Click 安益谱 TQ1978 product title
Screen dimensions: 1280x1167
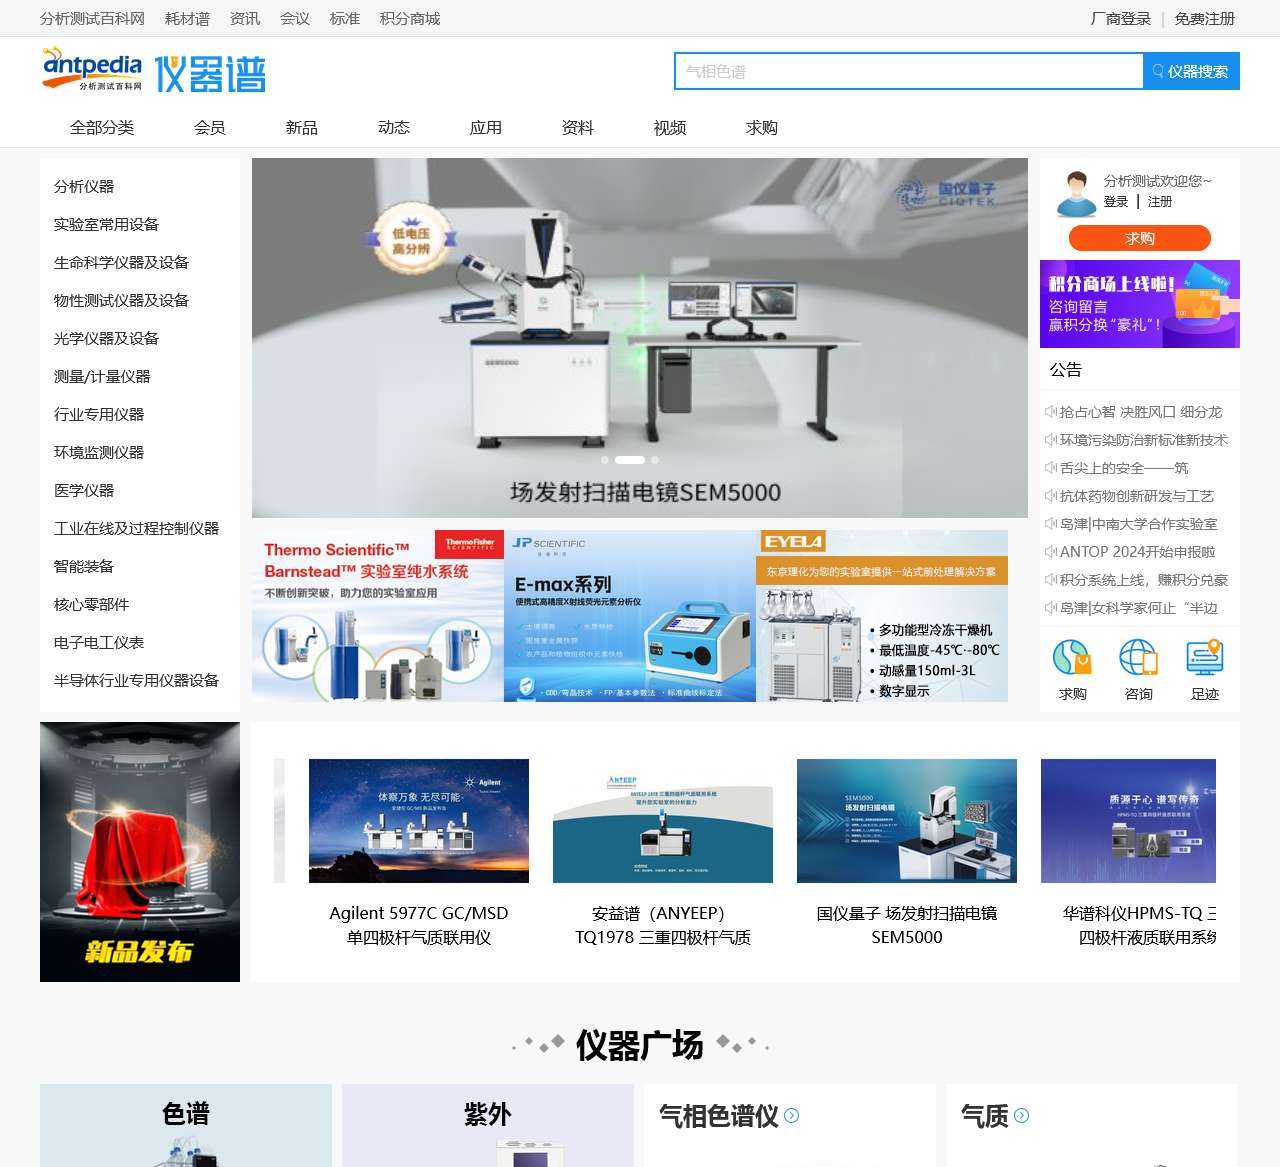(x=663, y=926)
